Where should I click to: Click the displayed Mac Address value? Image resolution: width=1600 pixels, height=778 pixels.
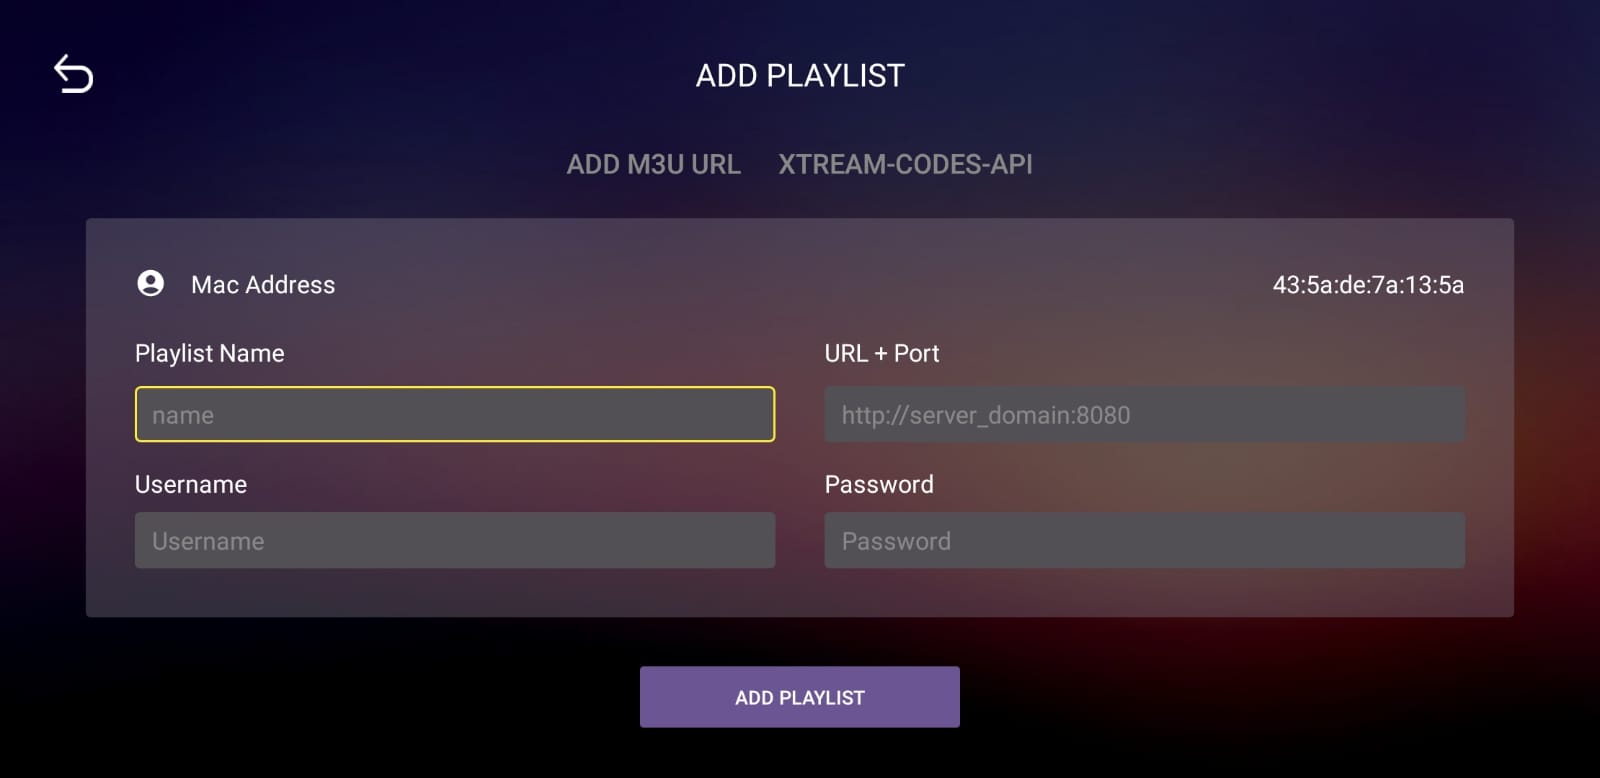coord(1366,285)
